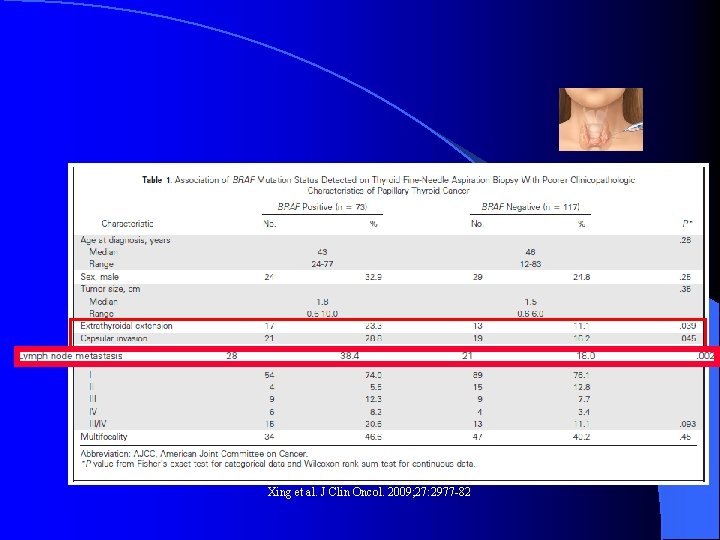Click the age range '12-83'
Screen dimensions: 720x540
(530, 264)
